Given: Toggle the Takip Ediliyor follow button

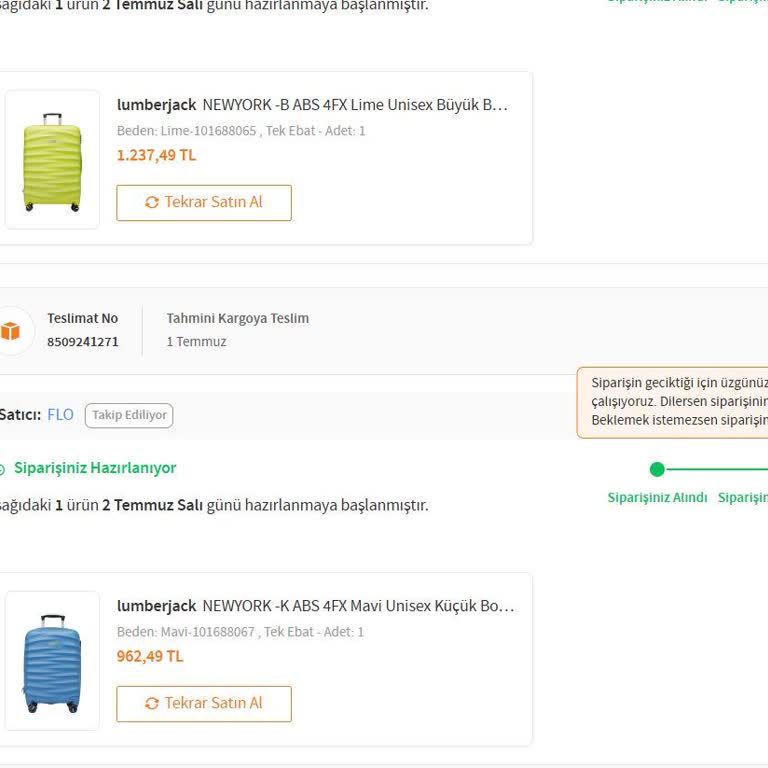Looking at the screenshot, I should [129, 416].
